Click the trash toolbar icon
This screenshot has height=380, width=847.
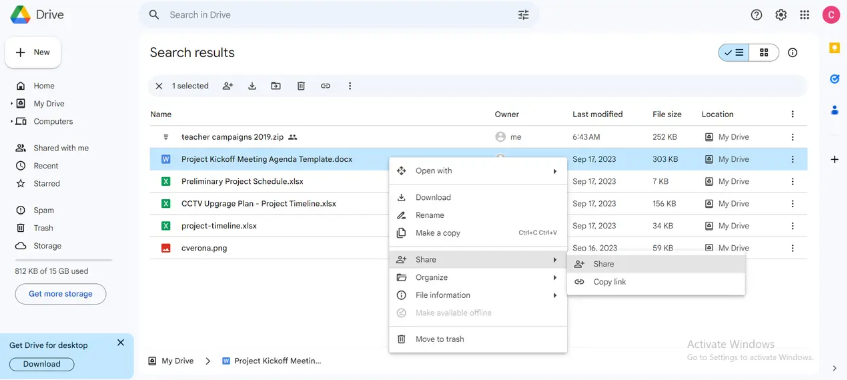tap(301, 86)
